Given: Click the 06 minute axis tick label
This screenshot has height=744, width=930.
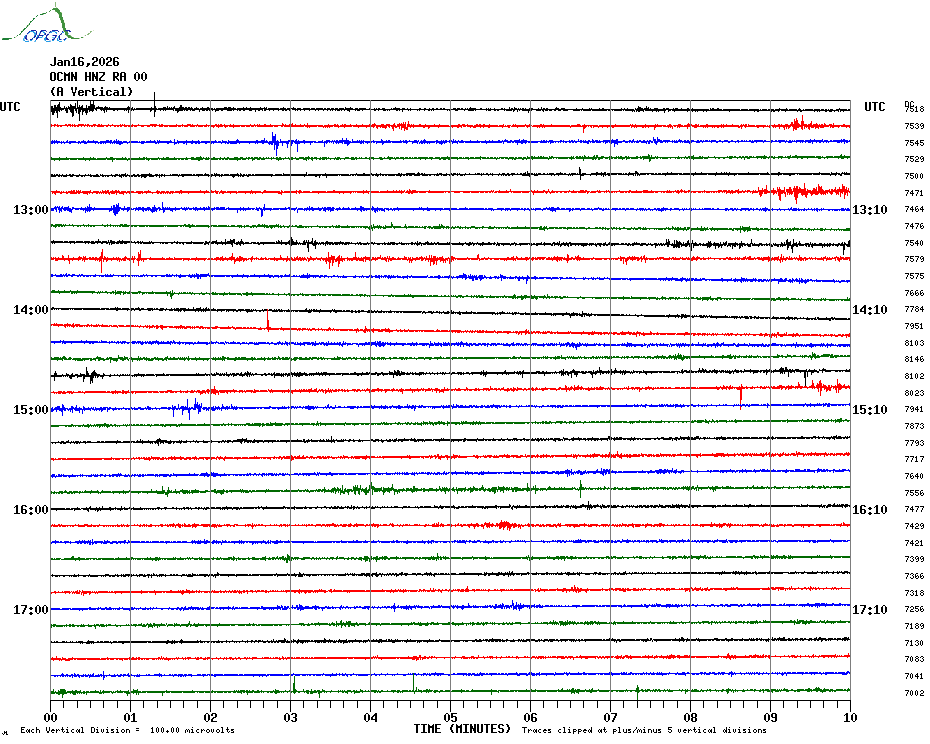Looking at the screenshot, I should point(531,717).
